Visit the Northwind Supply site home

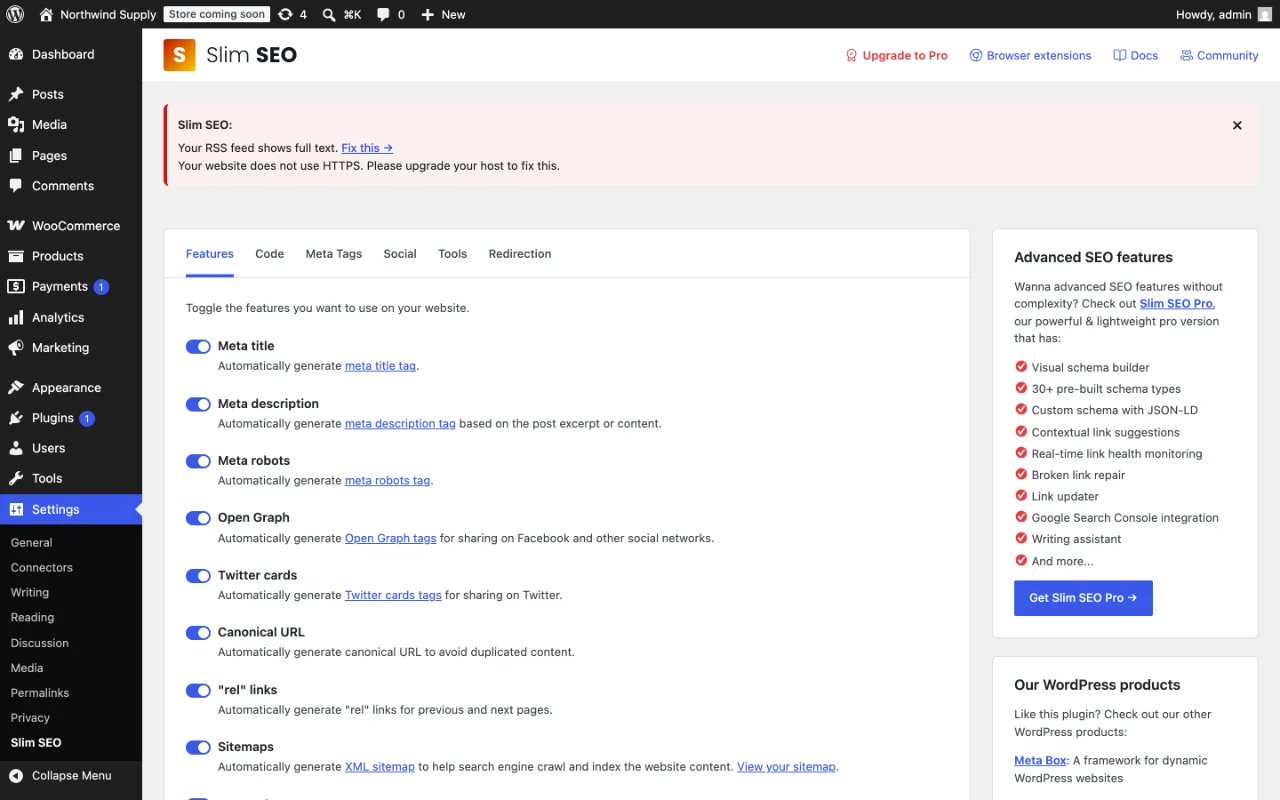(97, 14)
